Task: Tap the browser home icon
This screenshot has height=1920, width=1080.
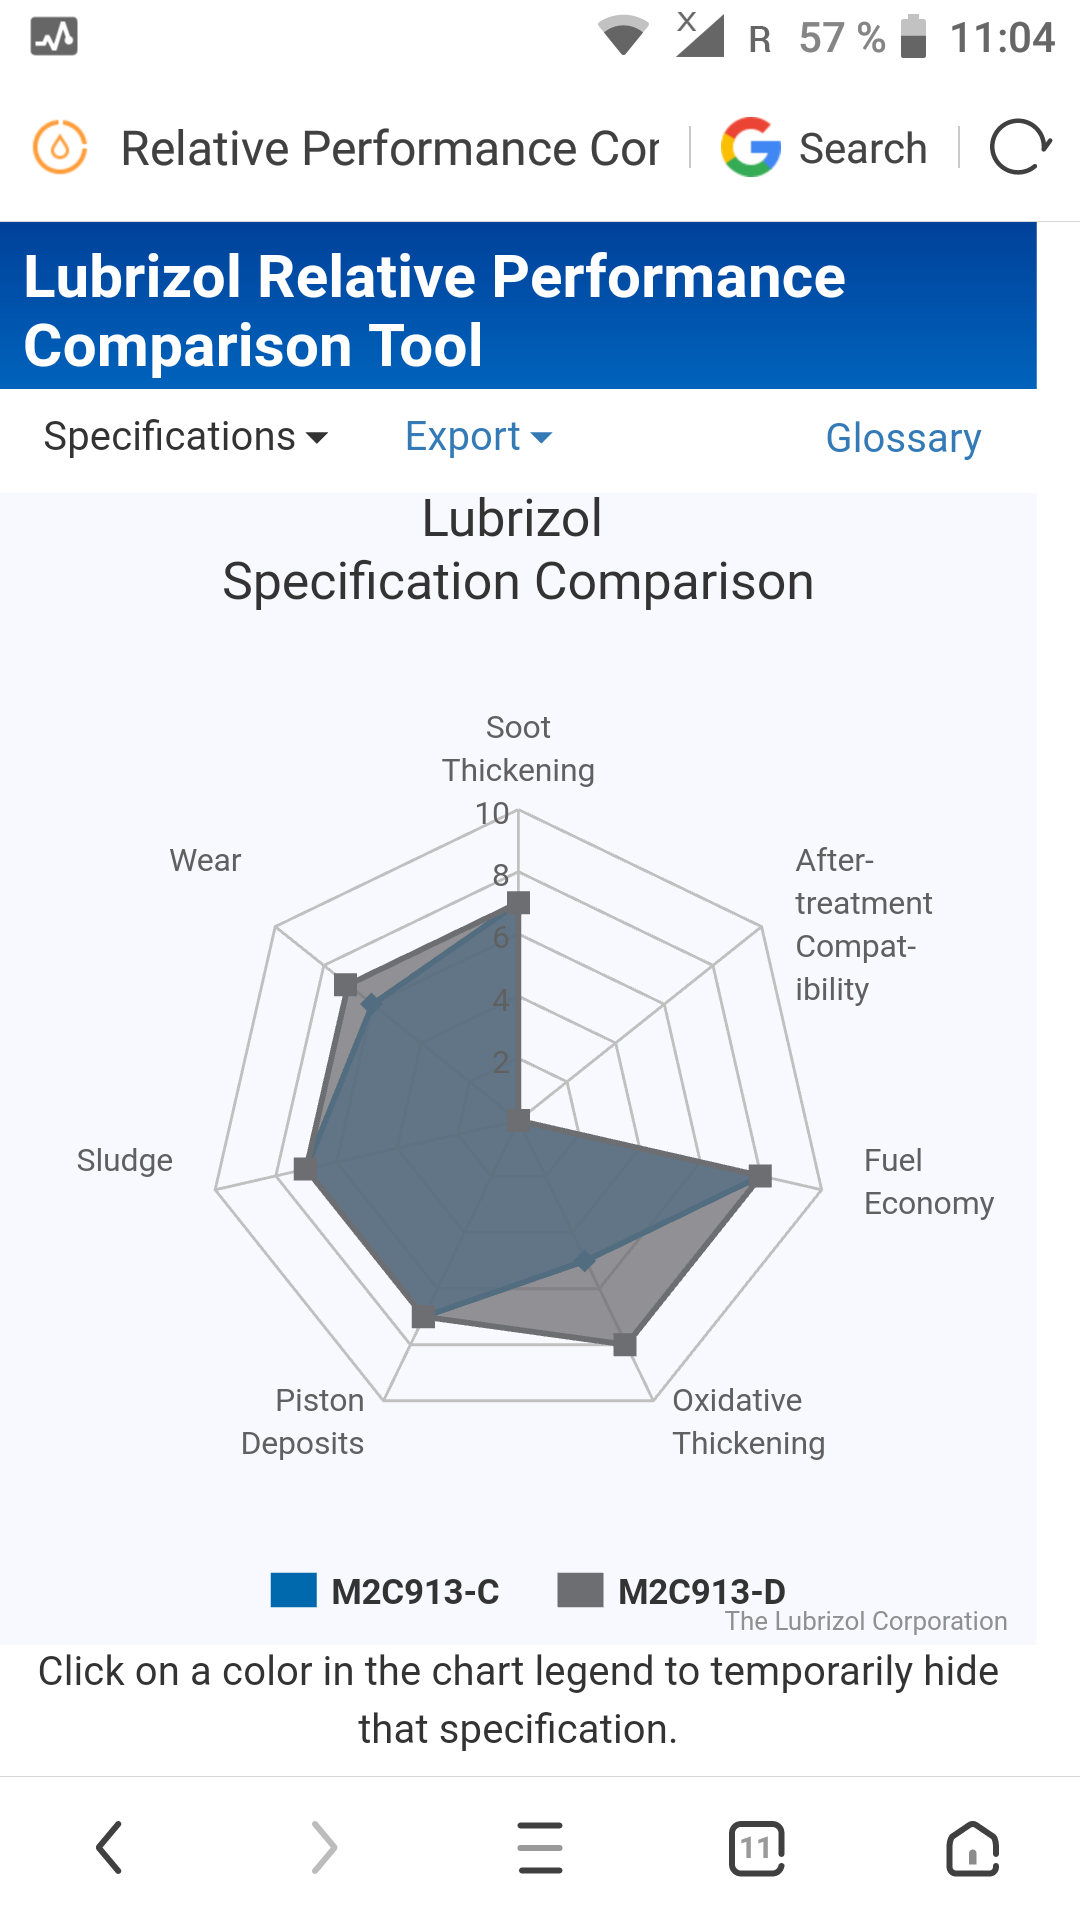Action: (x=972, y=1847)
